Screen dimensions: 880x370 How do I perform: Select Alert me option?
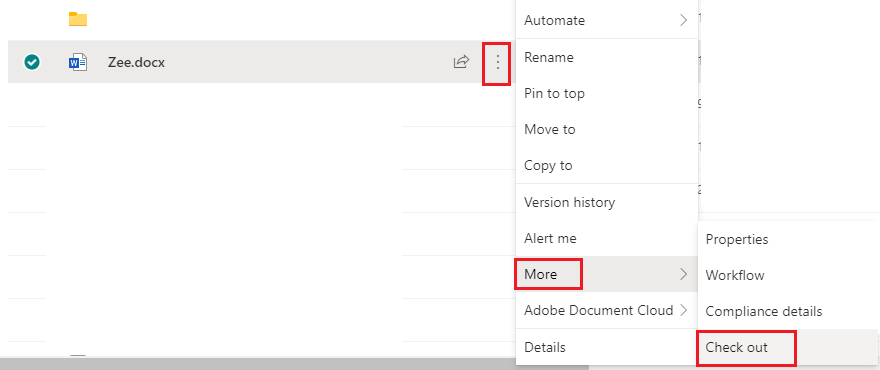607,238
